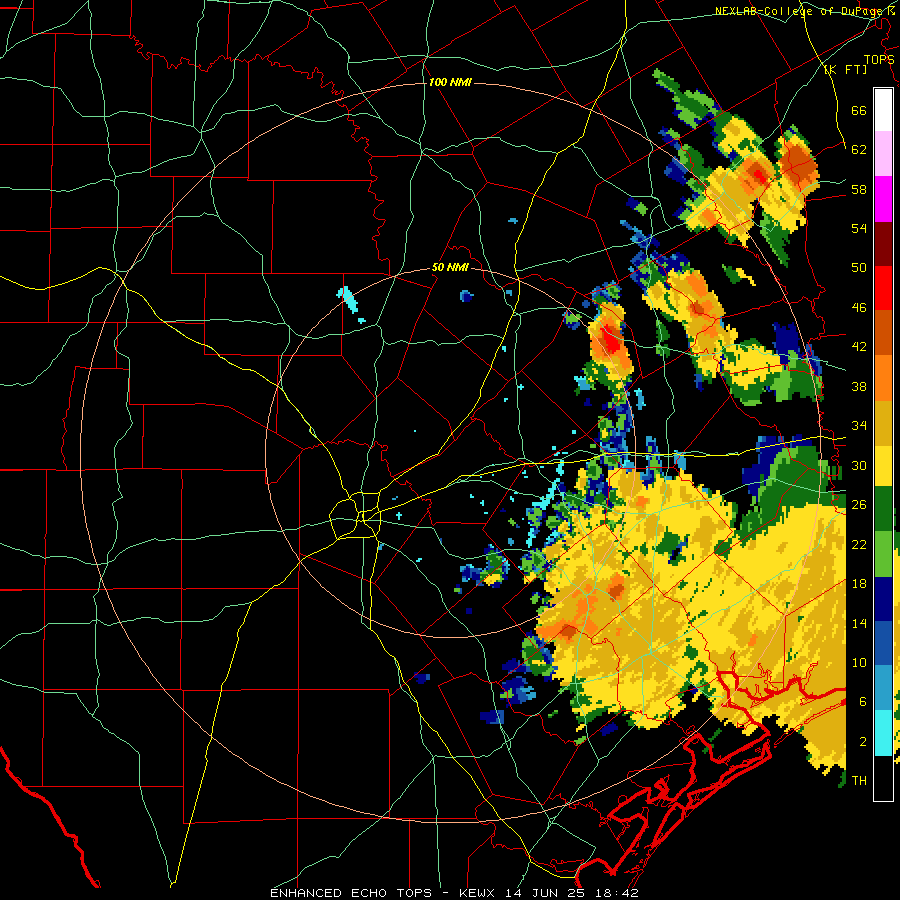Click the '10' legend value

(859, 663)
